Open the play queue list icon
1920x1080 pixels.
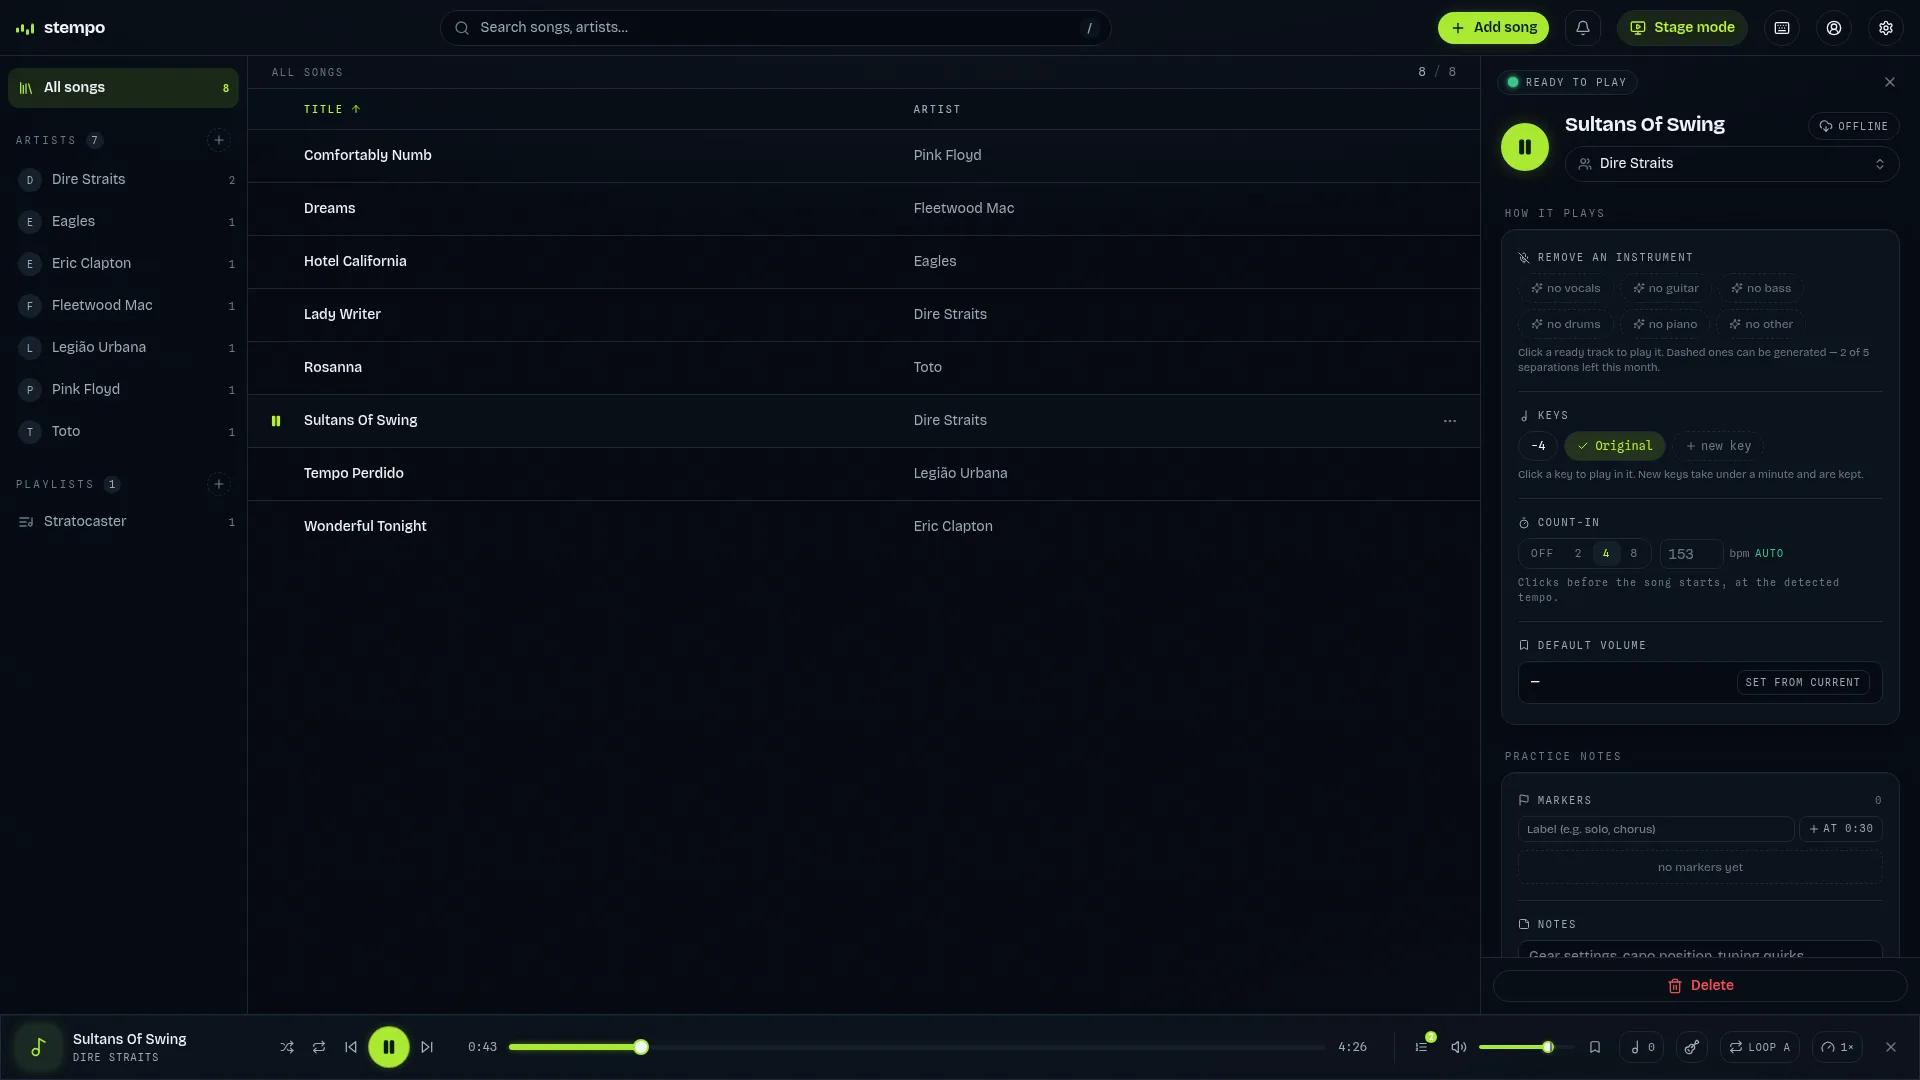pos(1421,1047)
